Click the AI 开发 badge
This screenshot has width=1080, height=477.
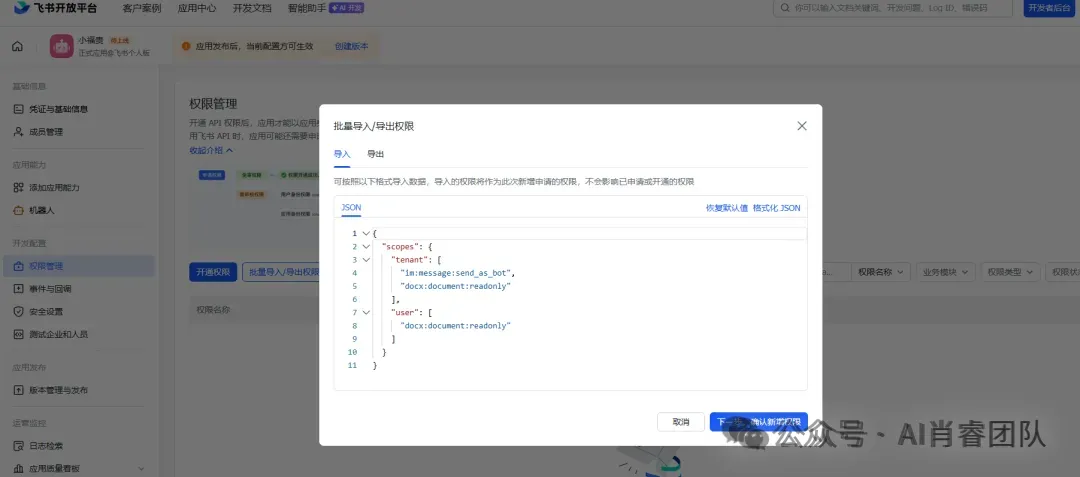click(x=347, y=8)
